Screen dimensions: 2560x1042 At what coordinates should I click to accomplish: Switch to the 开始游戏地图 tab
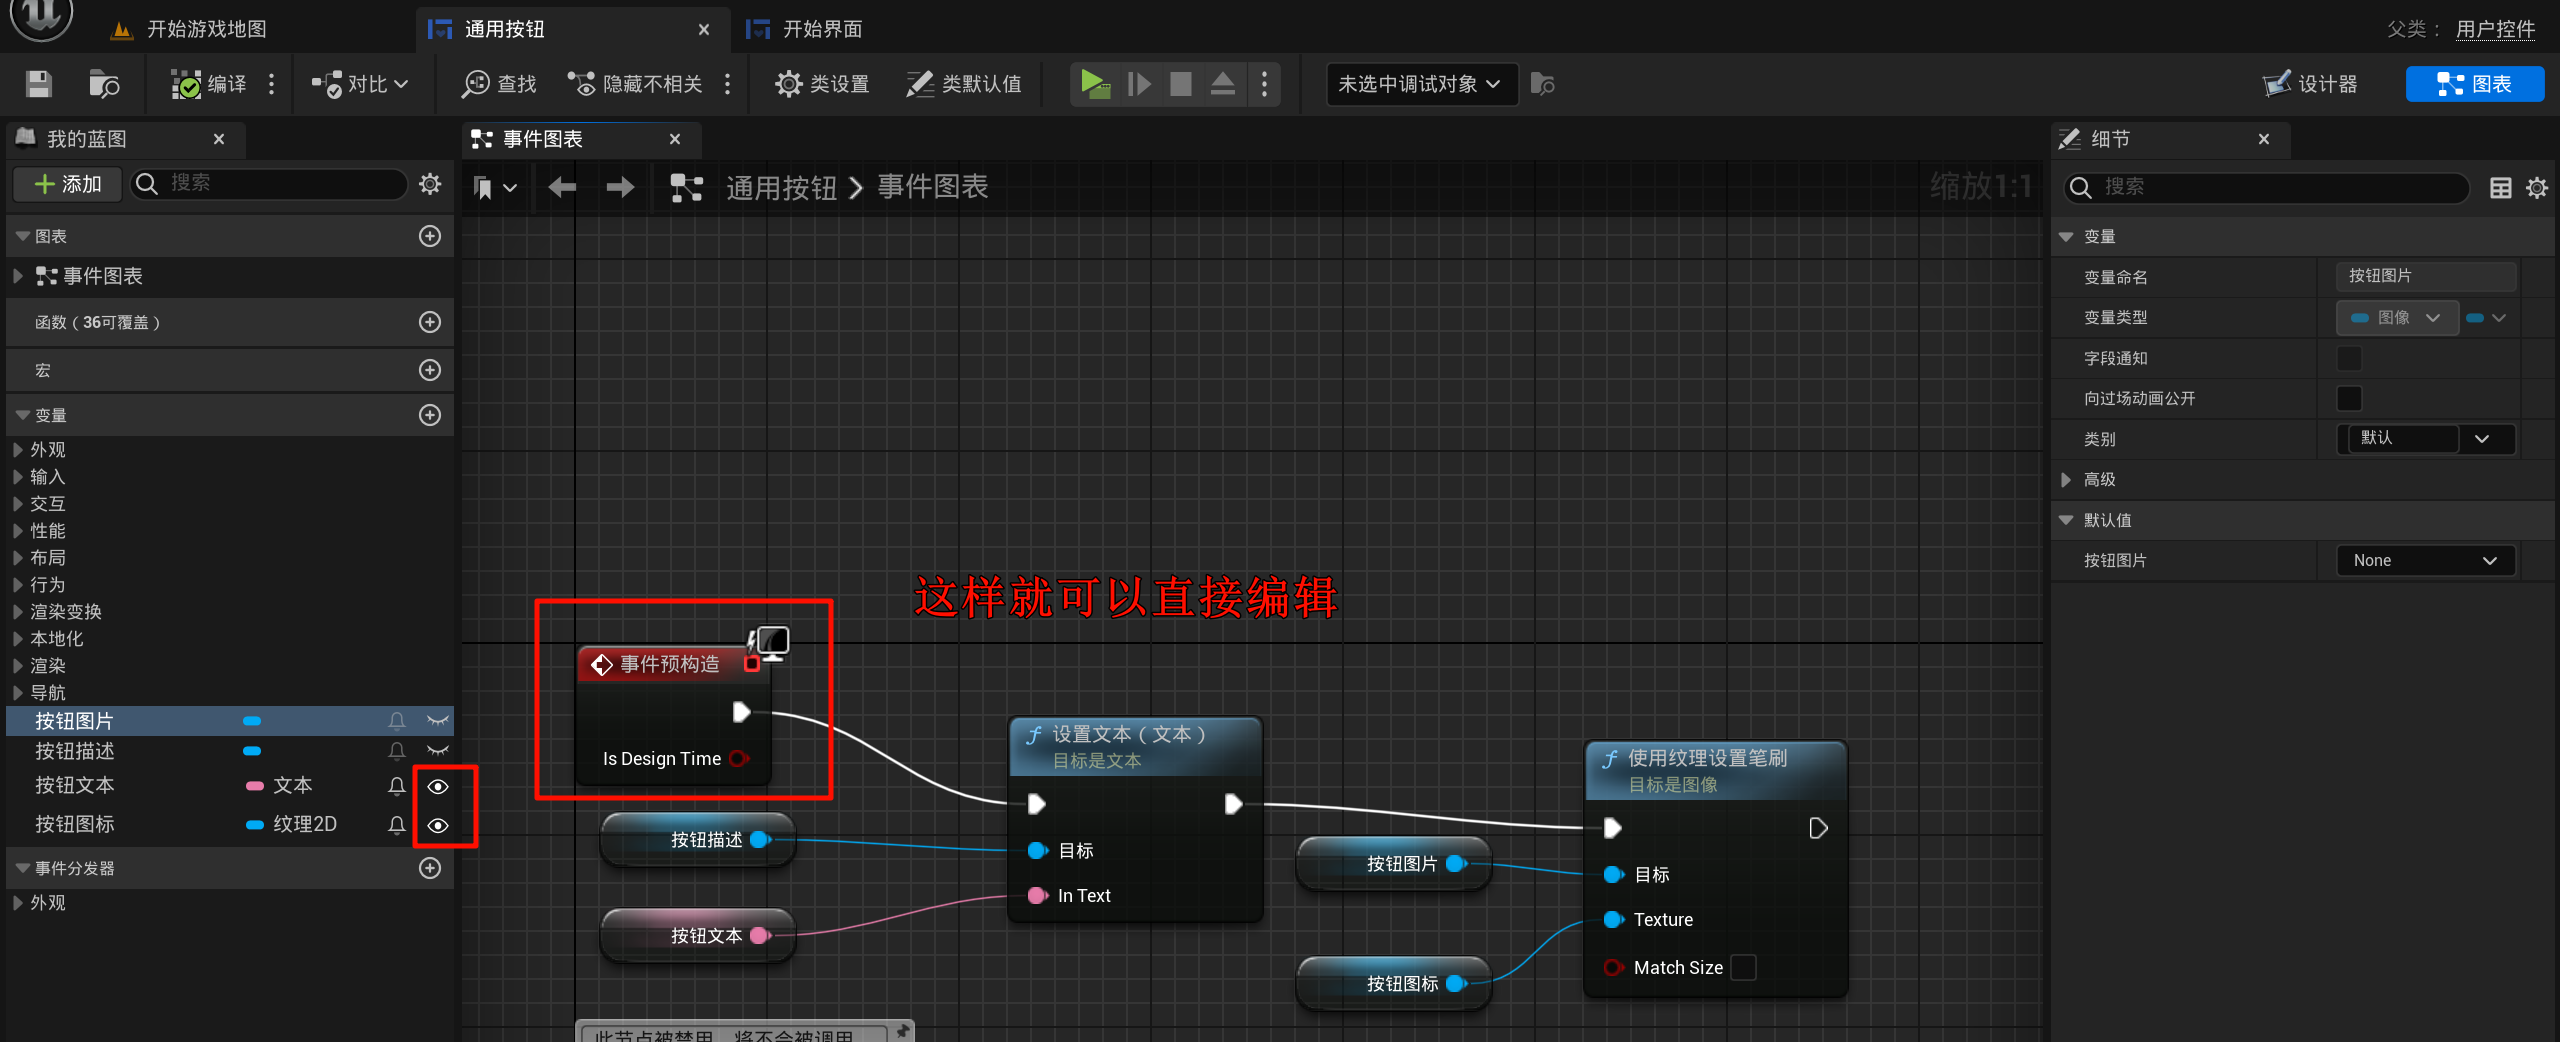coord(206,29)
